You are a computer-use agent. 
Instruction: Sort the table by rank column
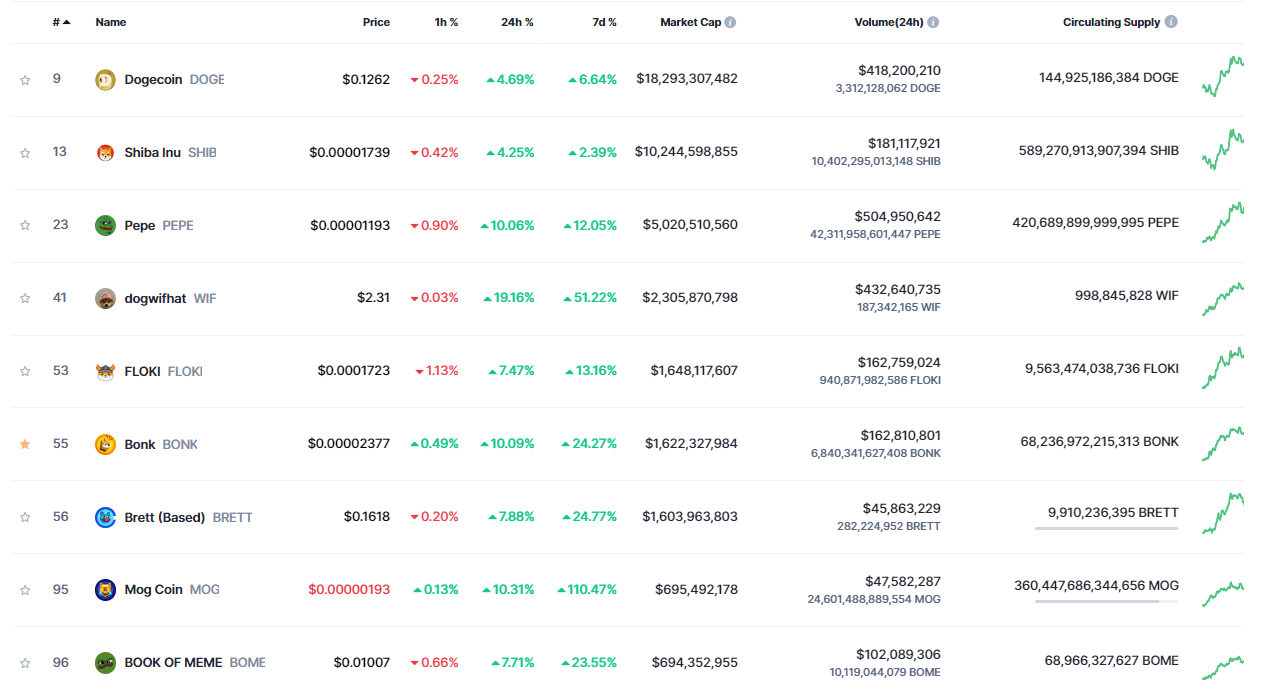tap(60, 22)
